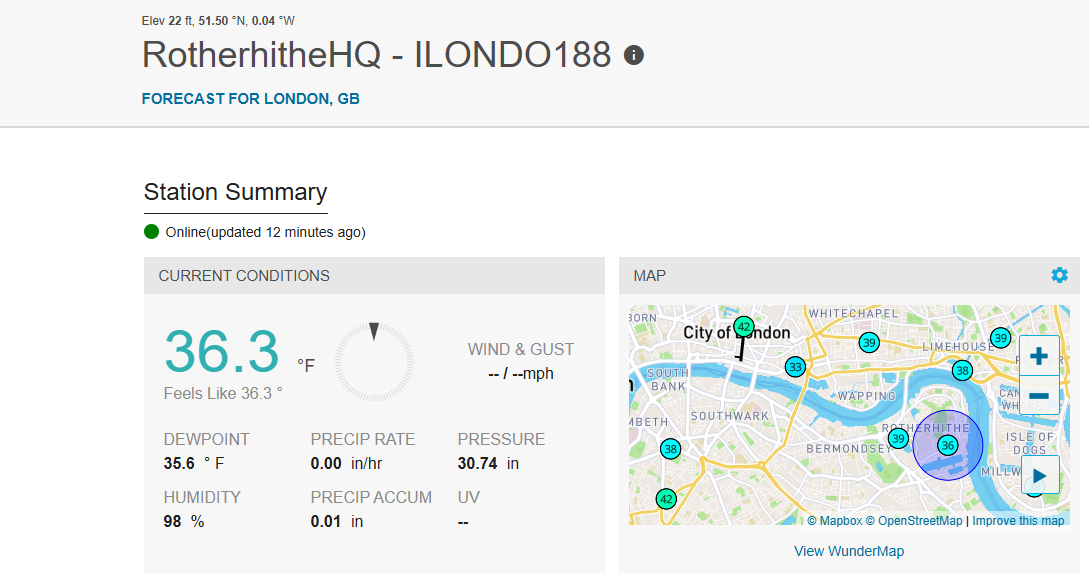Open the Mapbox attribution link
The image size is (1089, 585).
[x=835, y=520]
